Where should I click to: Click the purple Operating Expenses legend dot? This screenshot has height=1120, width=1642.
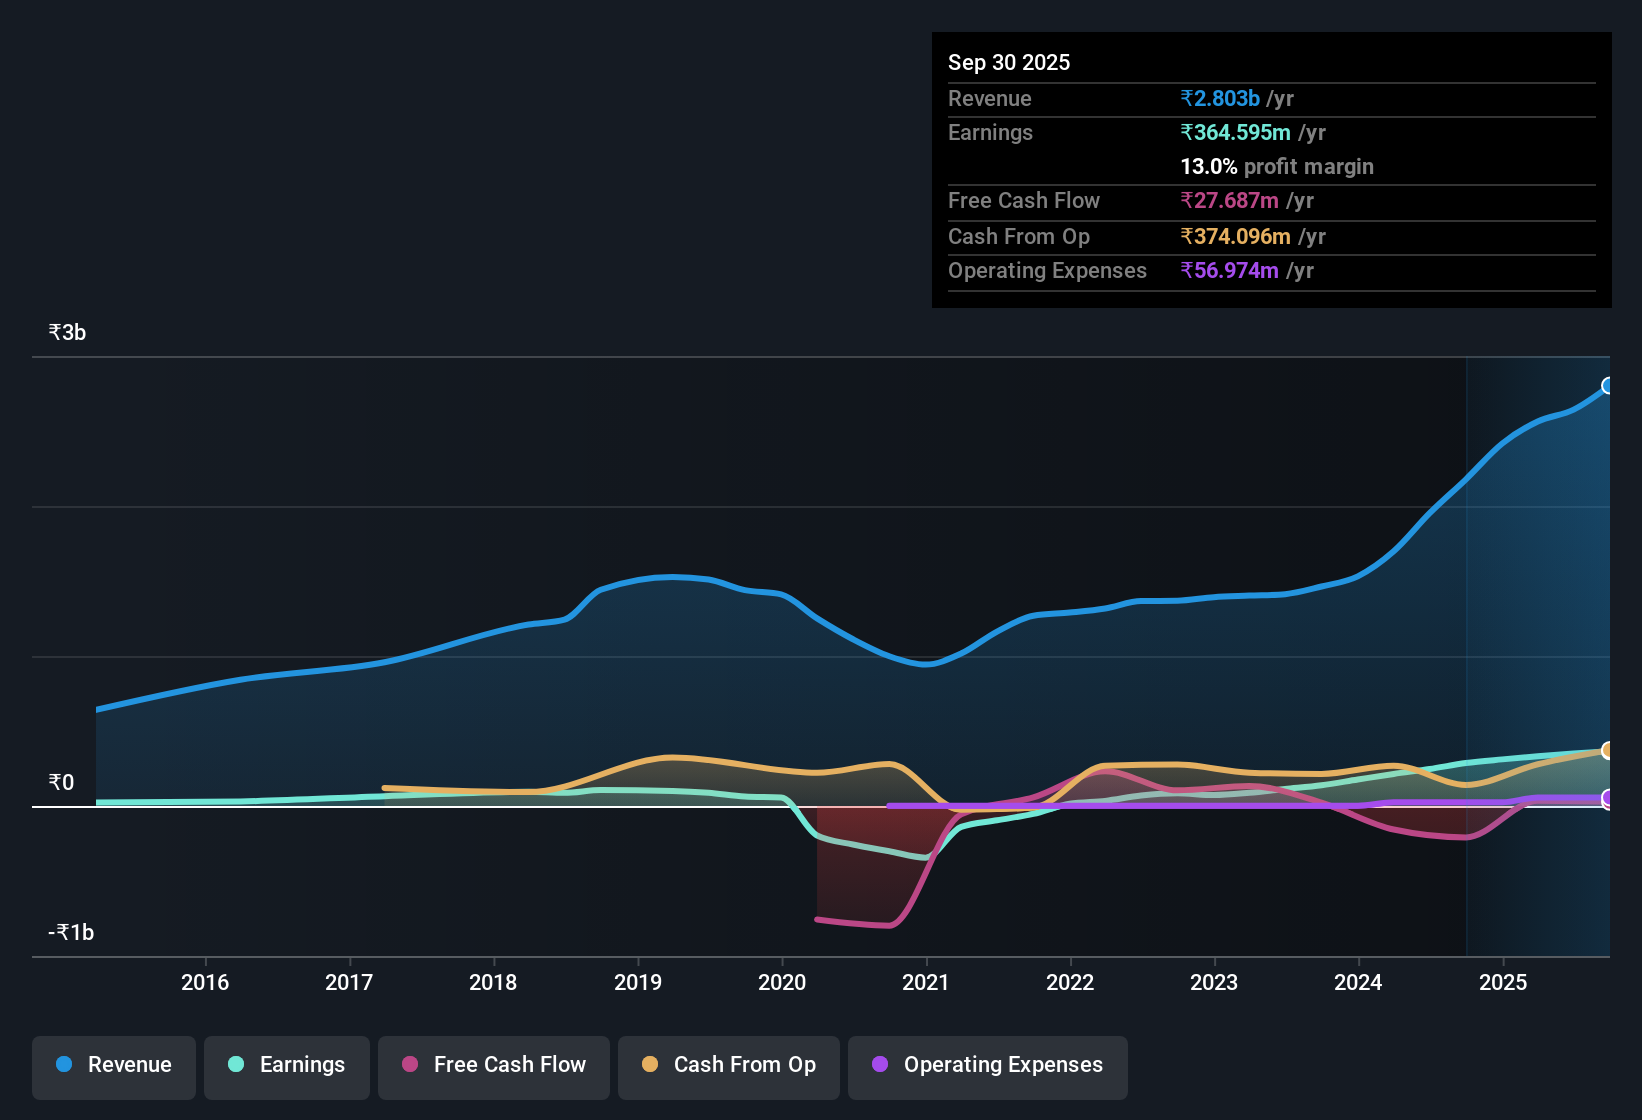880,1065
